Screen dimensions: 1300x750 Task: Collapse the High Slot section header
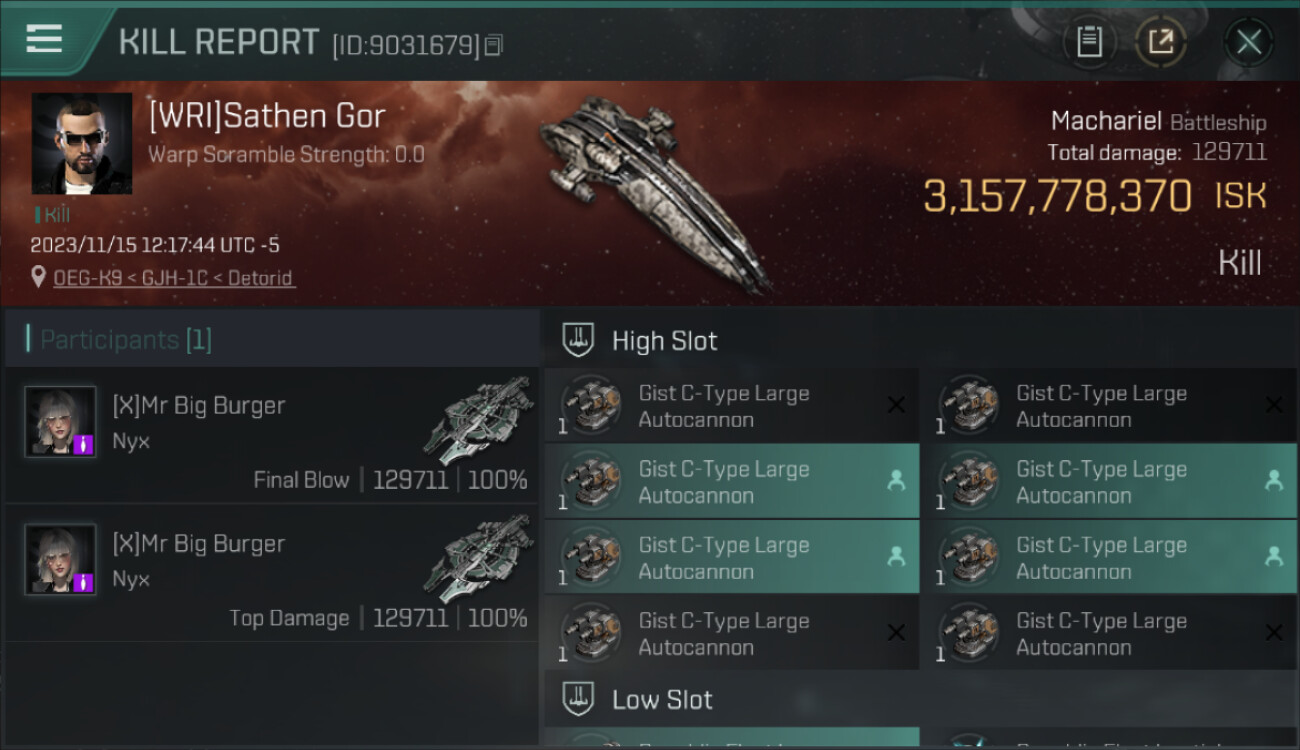(x=664, y=341)
